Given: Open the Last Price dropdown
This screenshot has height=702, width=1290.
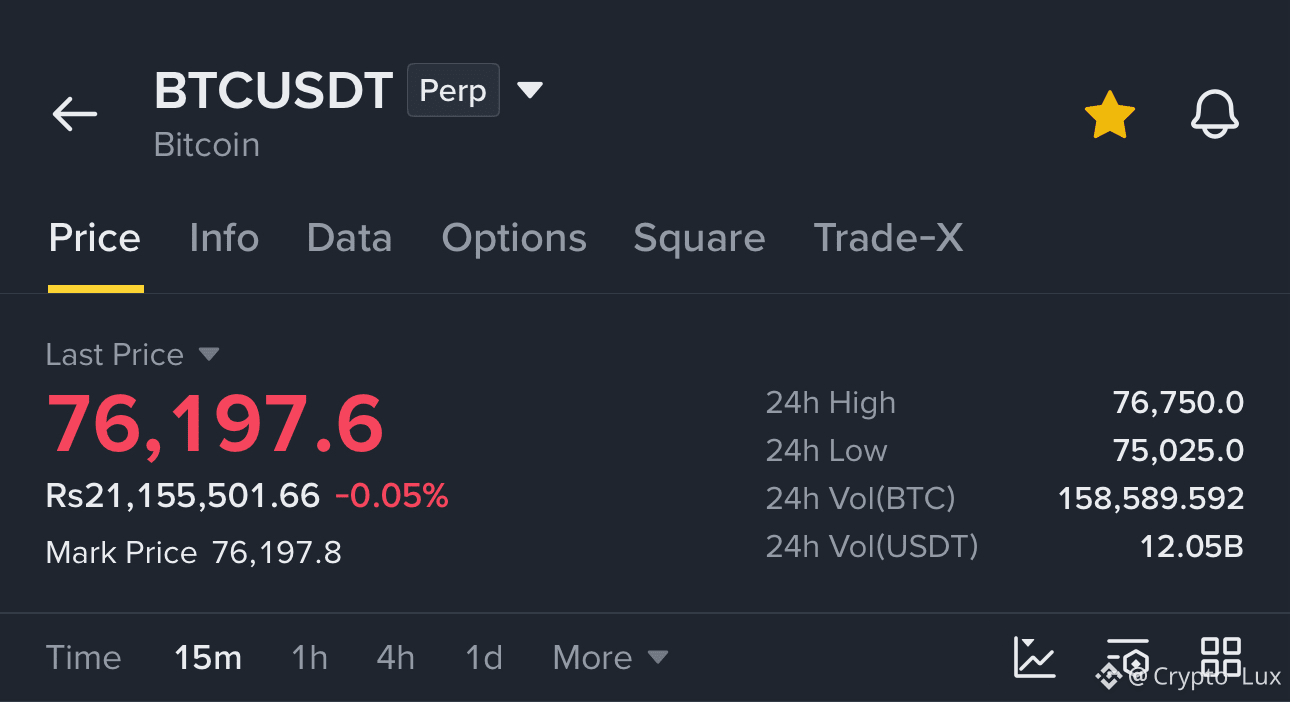Looking at the screenshot, I should [x=132, y=355].
